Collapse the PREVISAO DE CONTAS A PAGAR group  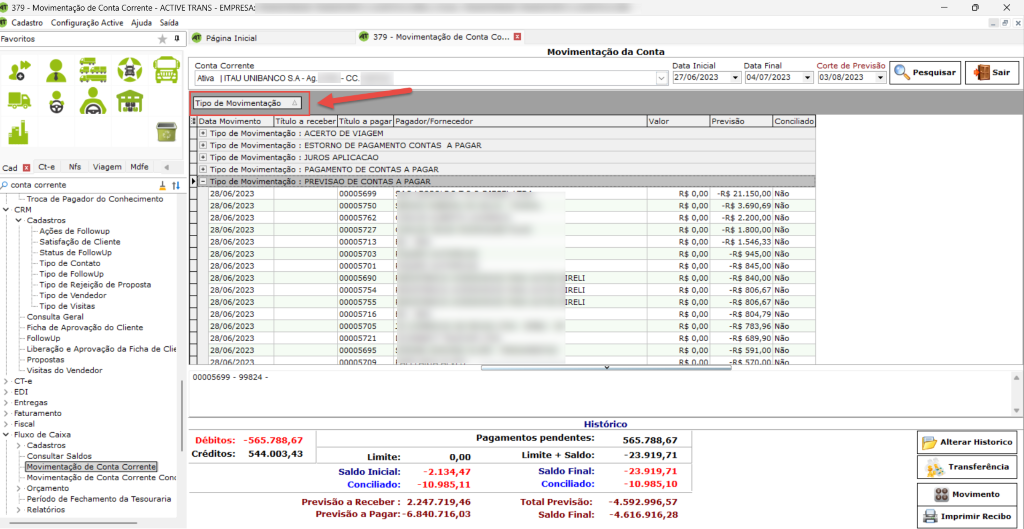tap(203, 182)
